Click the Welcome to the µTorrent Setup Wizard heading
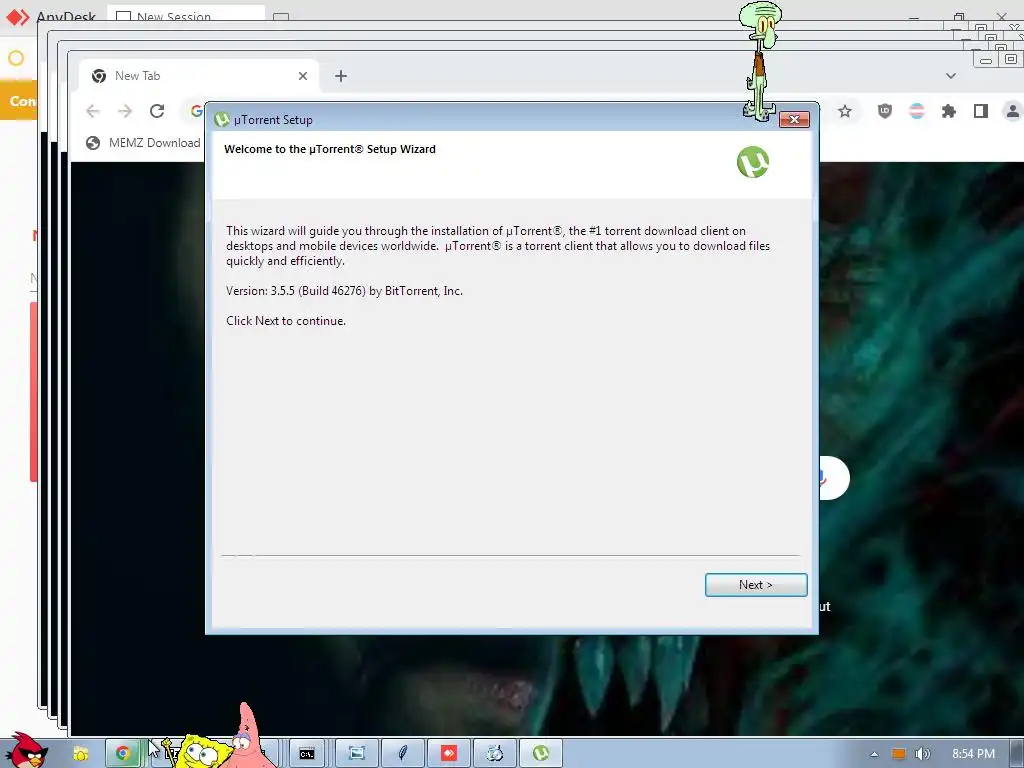Screen dimensions: 1024x768 point(330,149)
